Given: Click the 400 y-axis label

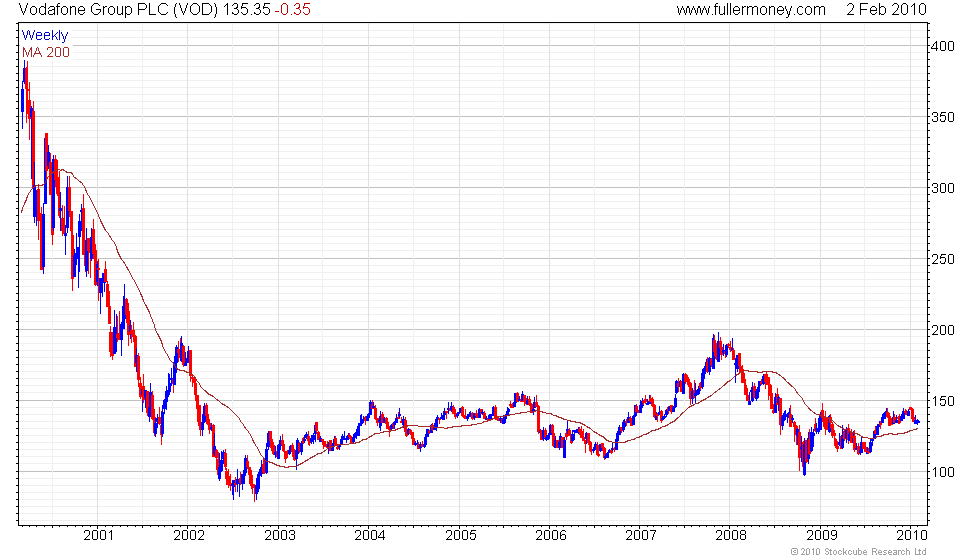Looking at the screenshot, I should (x=942, y=46).
